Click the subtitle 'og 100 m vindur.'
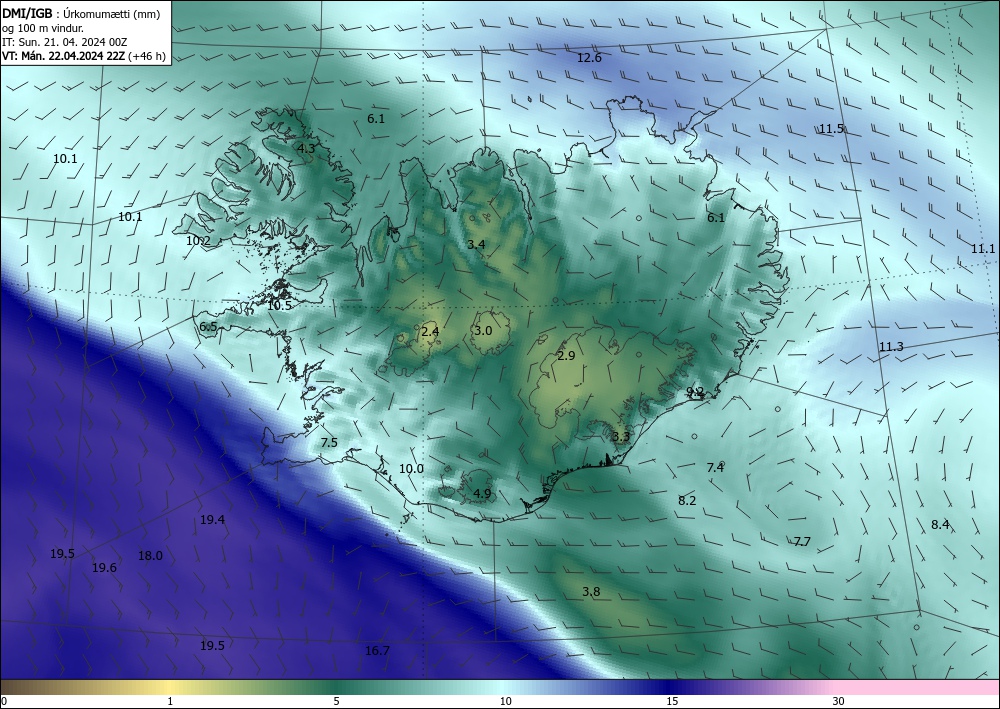The height and width of the screenshot is (709, 1000). (43, 28)
